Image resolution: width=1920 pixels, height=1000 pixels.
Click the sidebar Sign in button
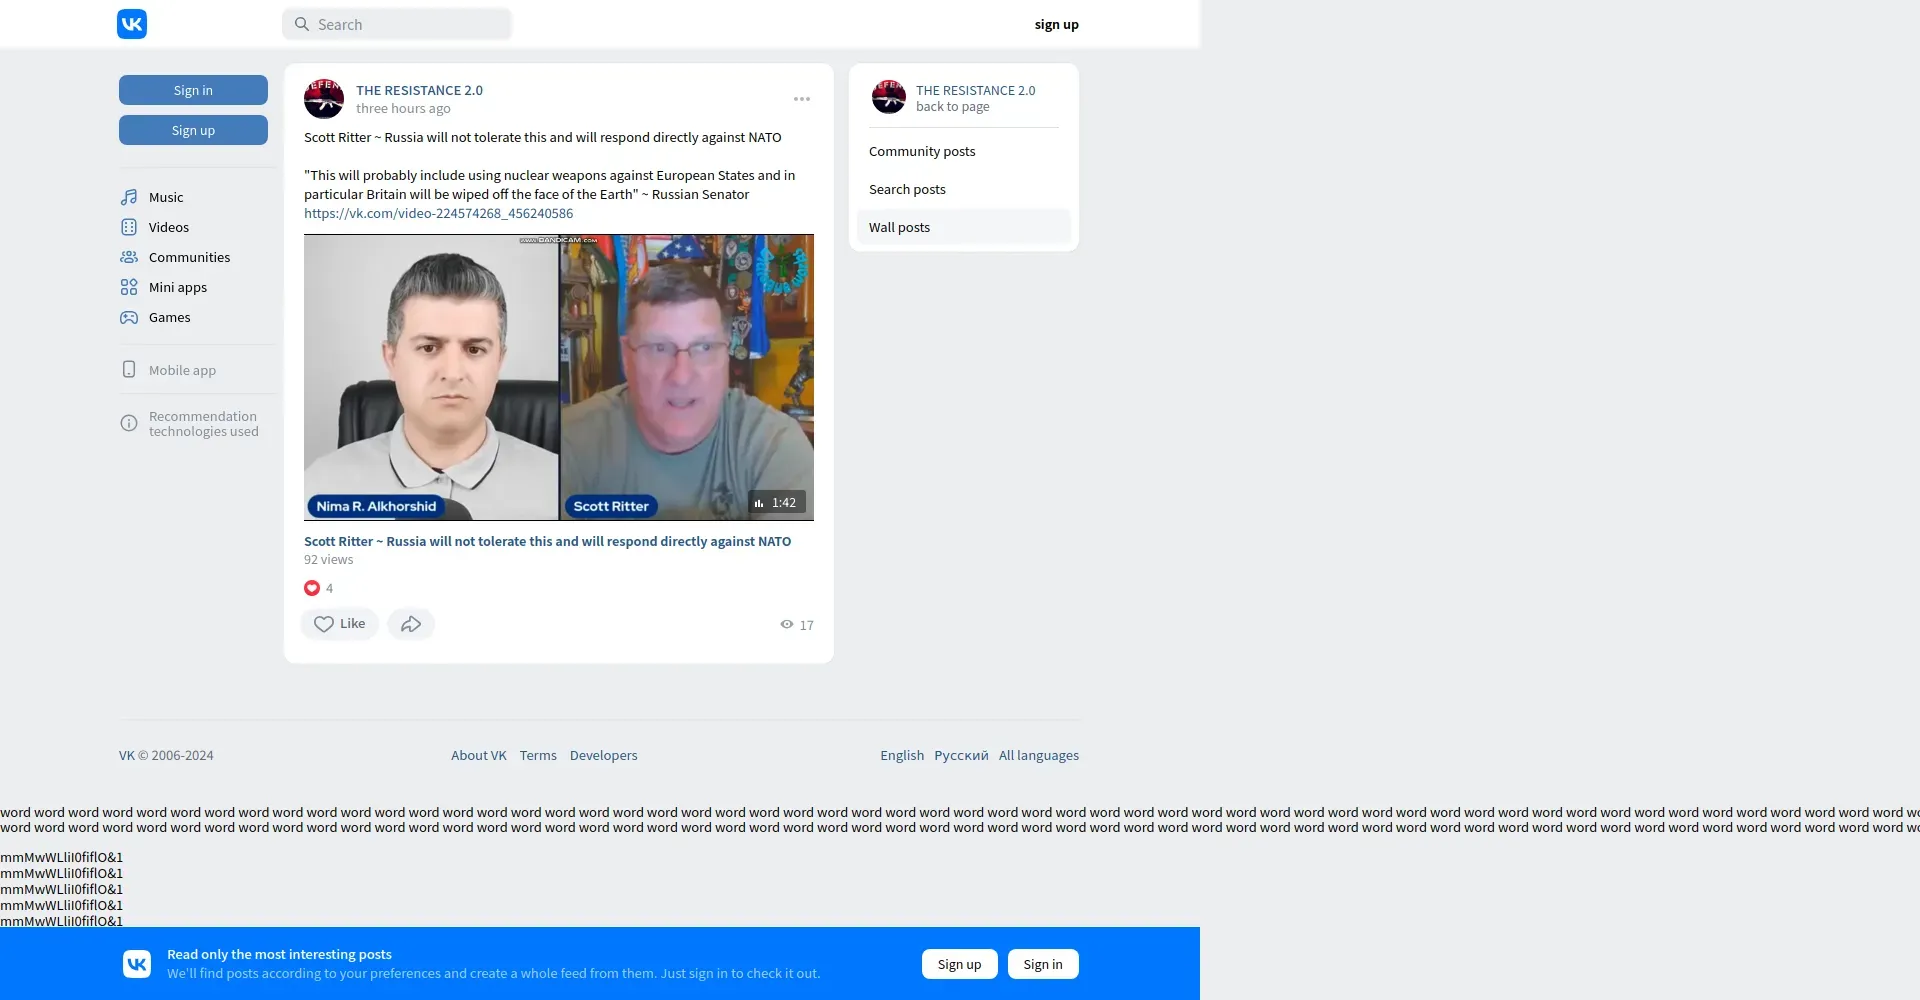click(x=193, y=90)
